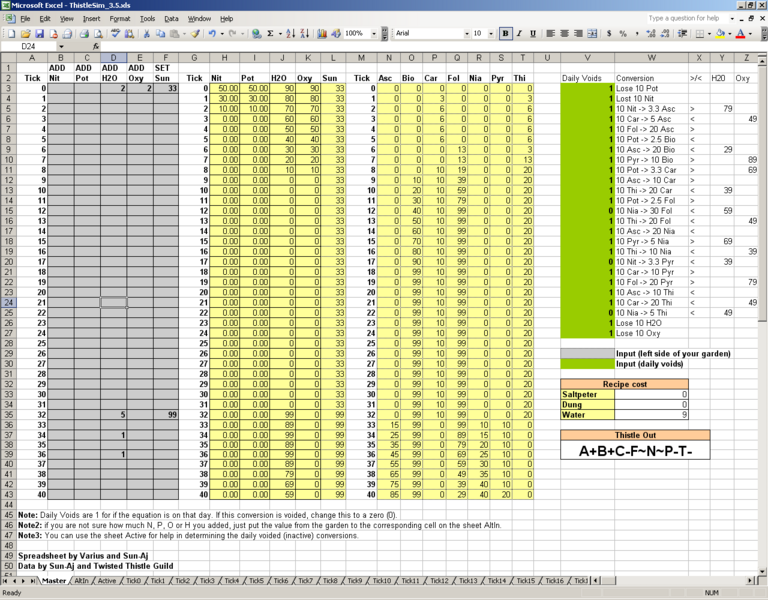Toggle Italic formatting
This screenshot has width=768, height=600.
click(519, 33)
